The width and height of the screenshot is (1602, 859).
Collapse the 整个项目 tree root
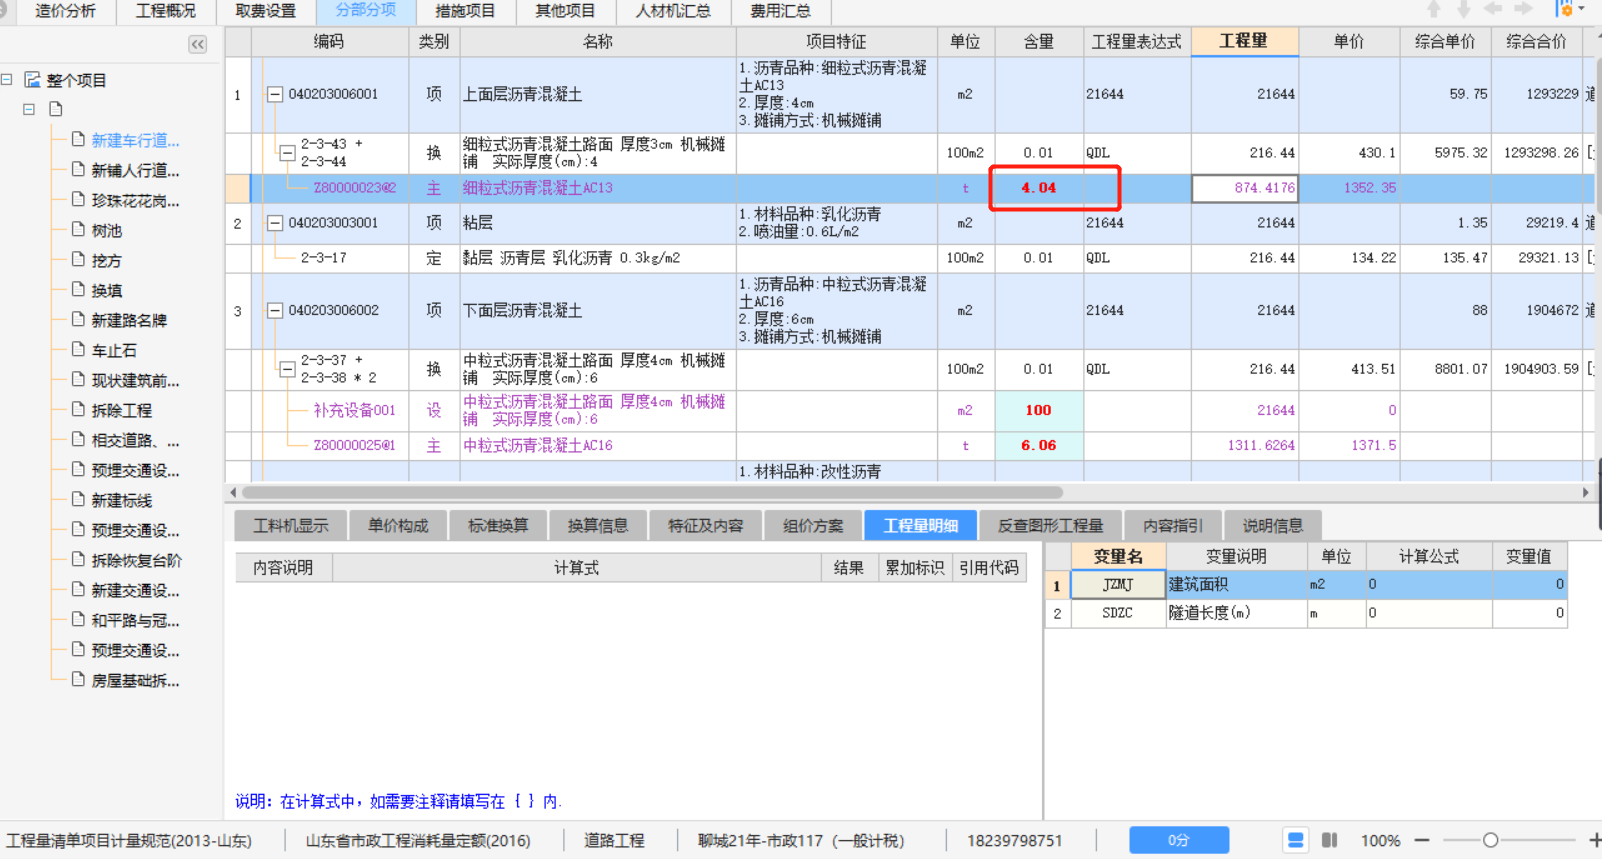coord(7,80)
